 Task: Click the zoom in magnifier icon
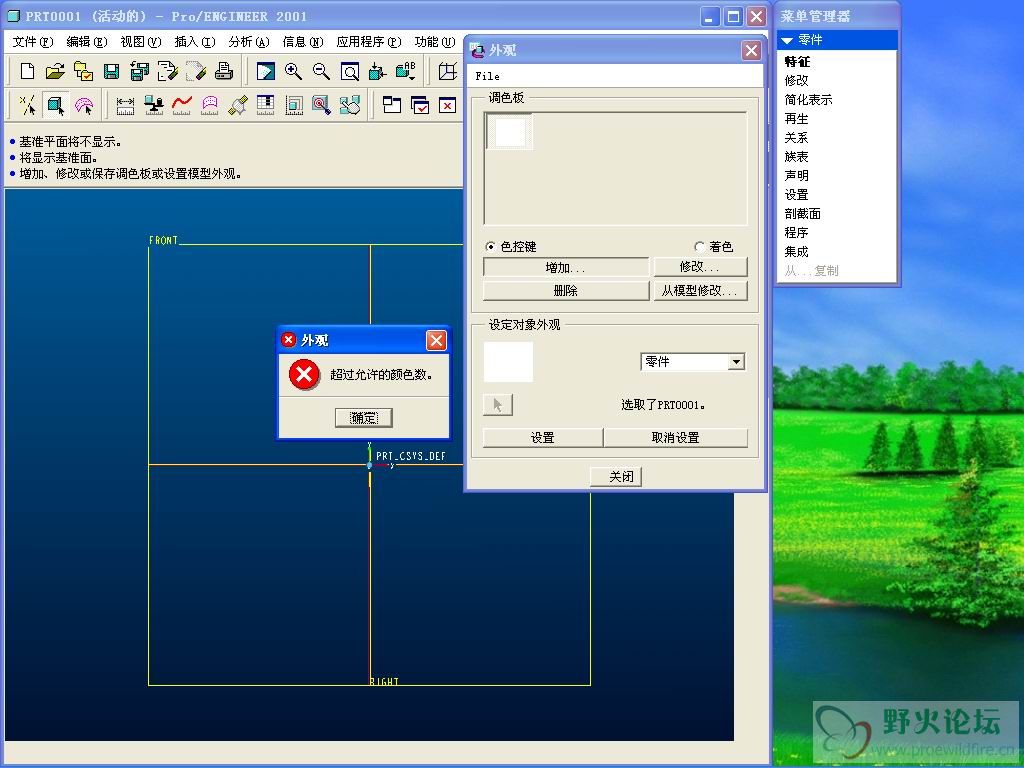click(x=293, y=71)
